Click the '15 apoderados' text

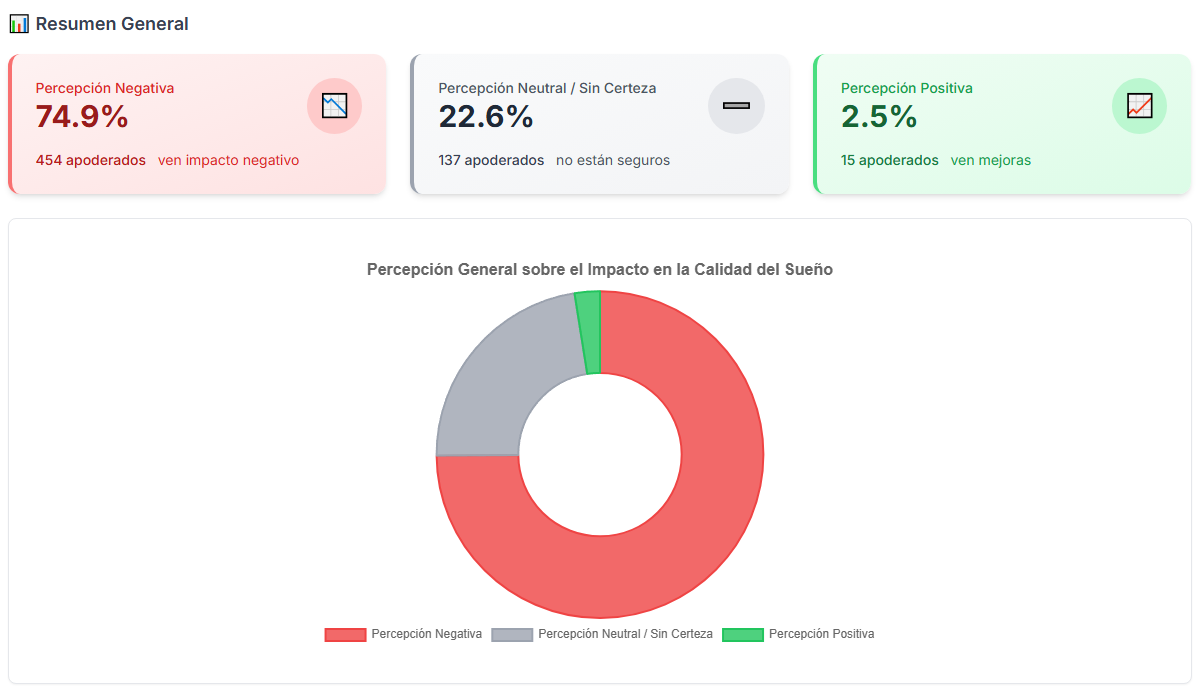click(x=890, y=160)
